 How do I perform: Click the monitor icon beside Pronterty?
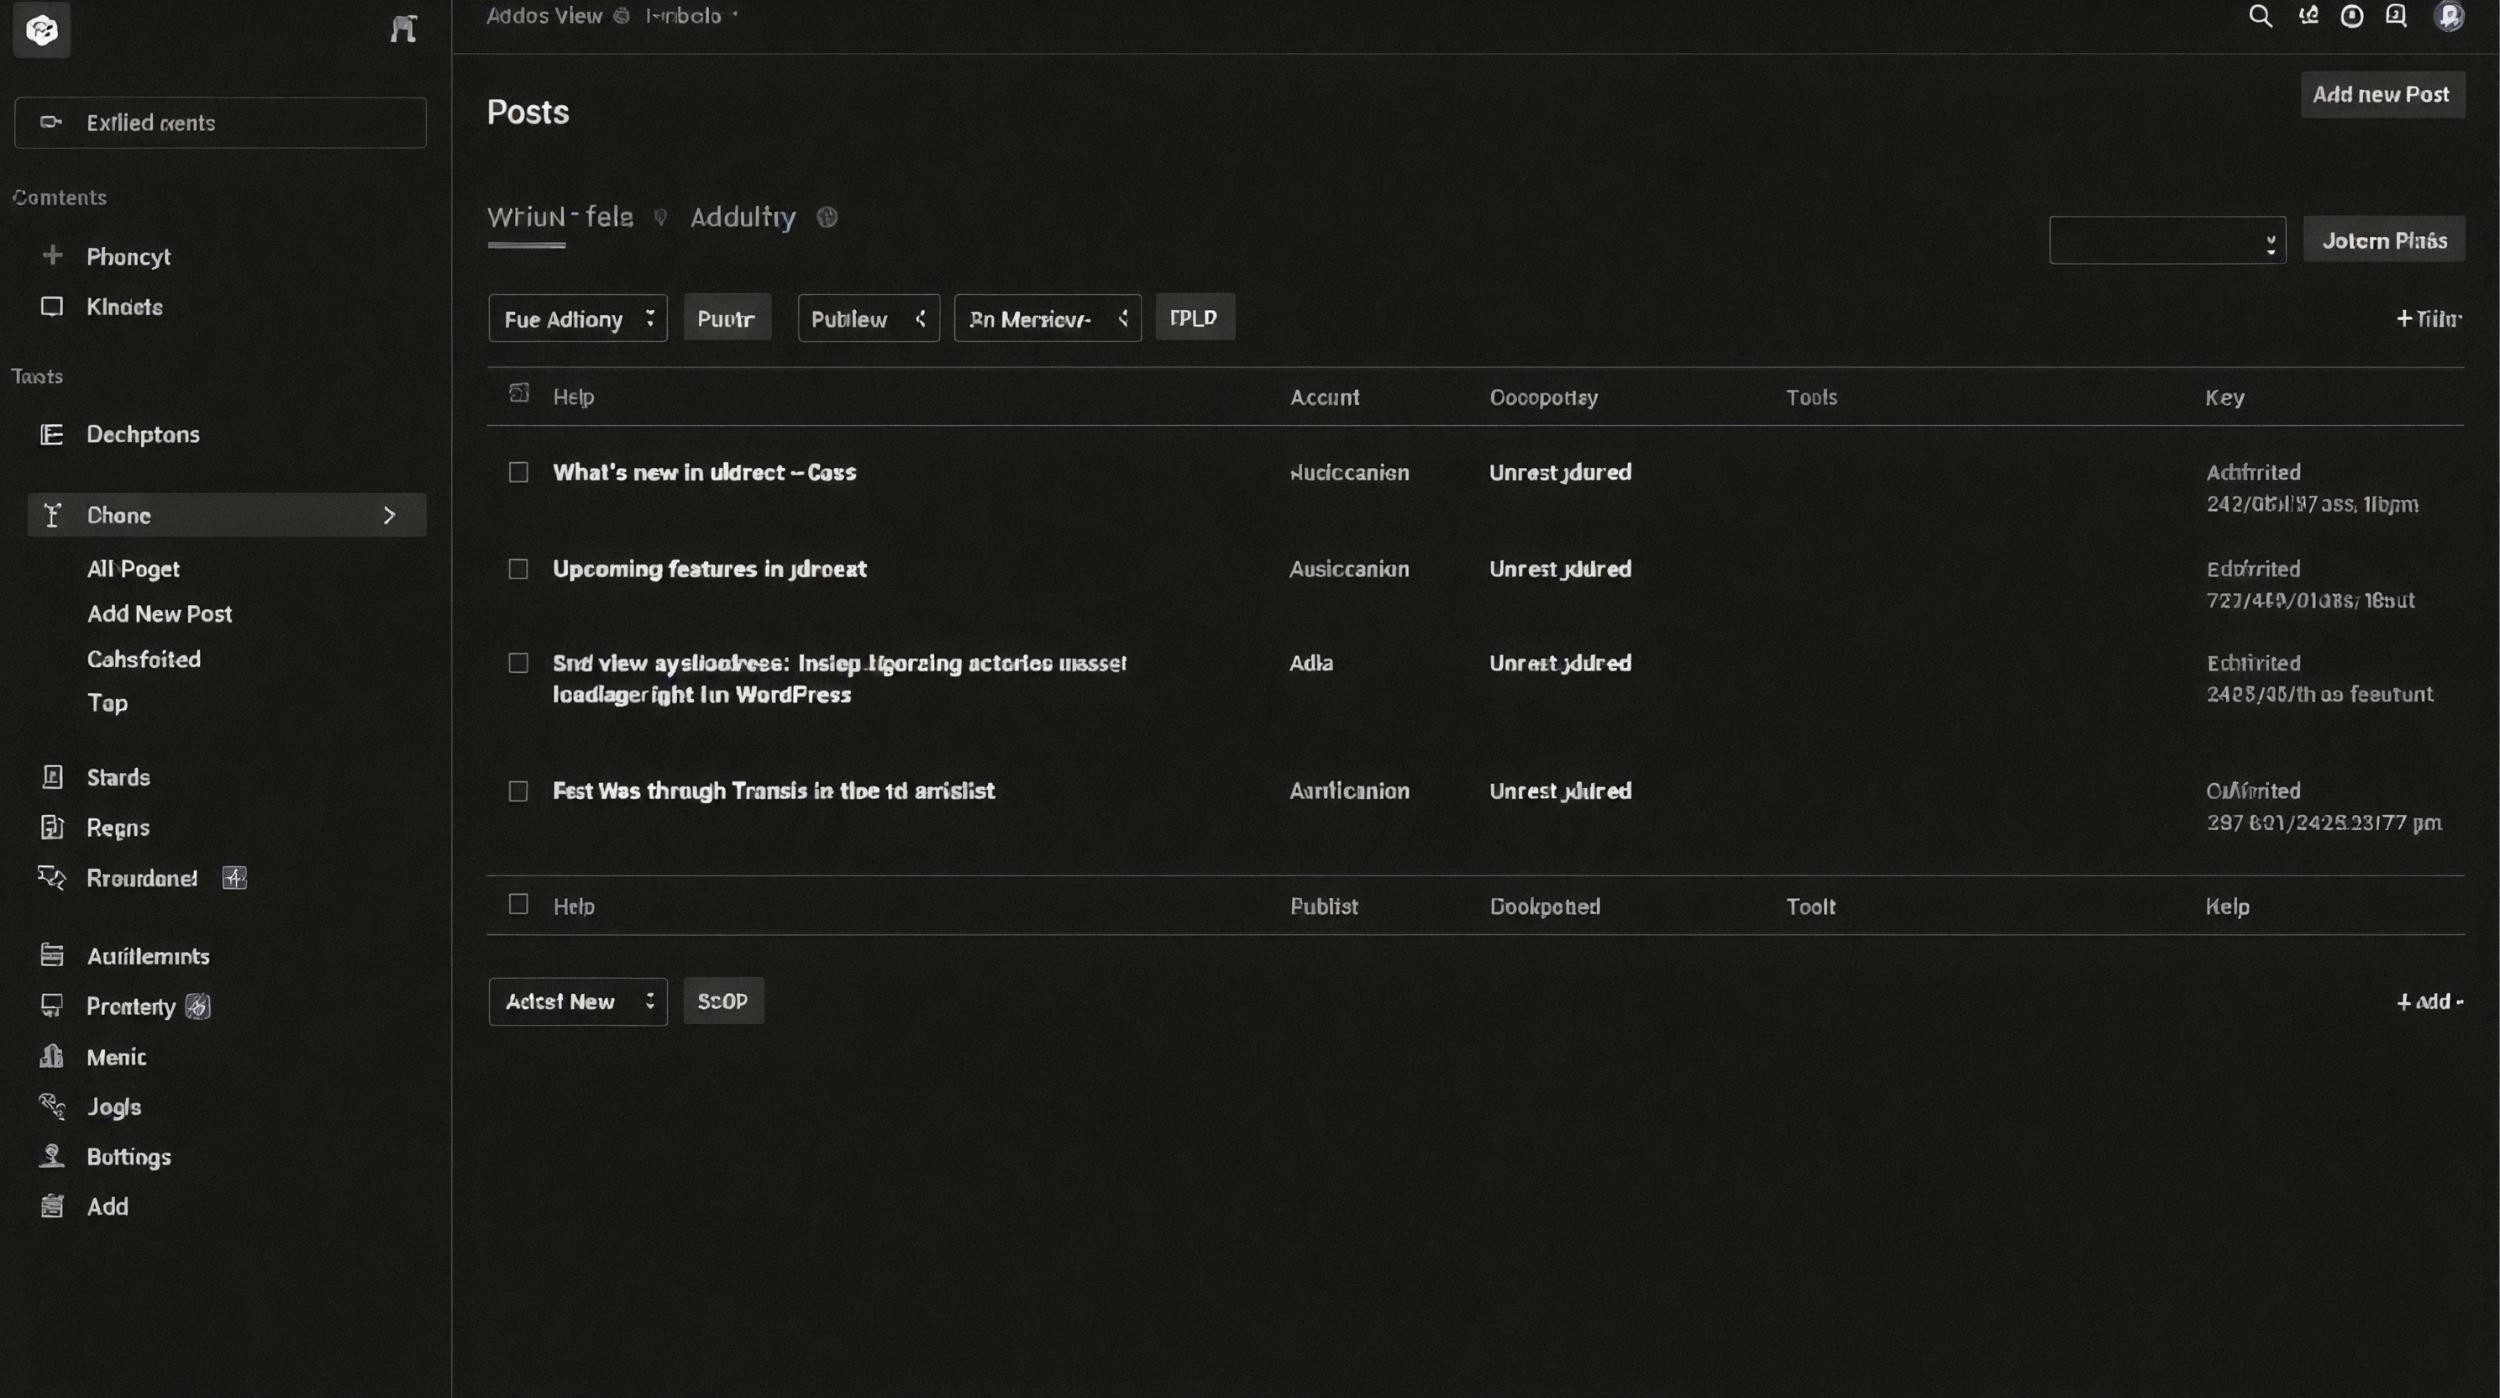[x=52, y=1006]
